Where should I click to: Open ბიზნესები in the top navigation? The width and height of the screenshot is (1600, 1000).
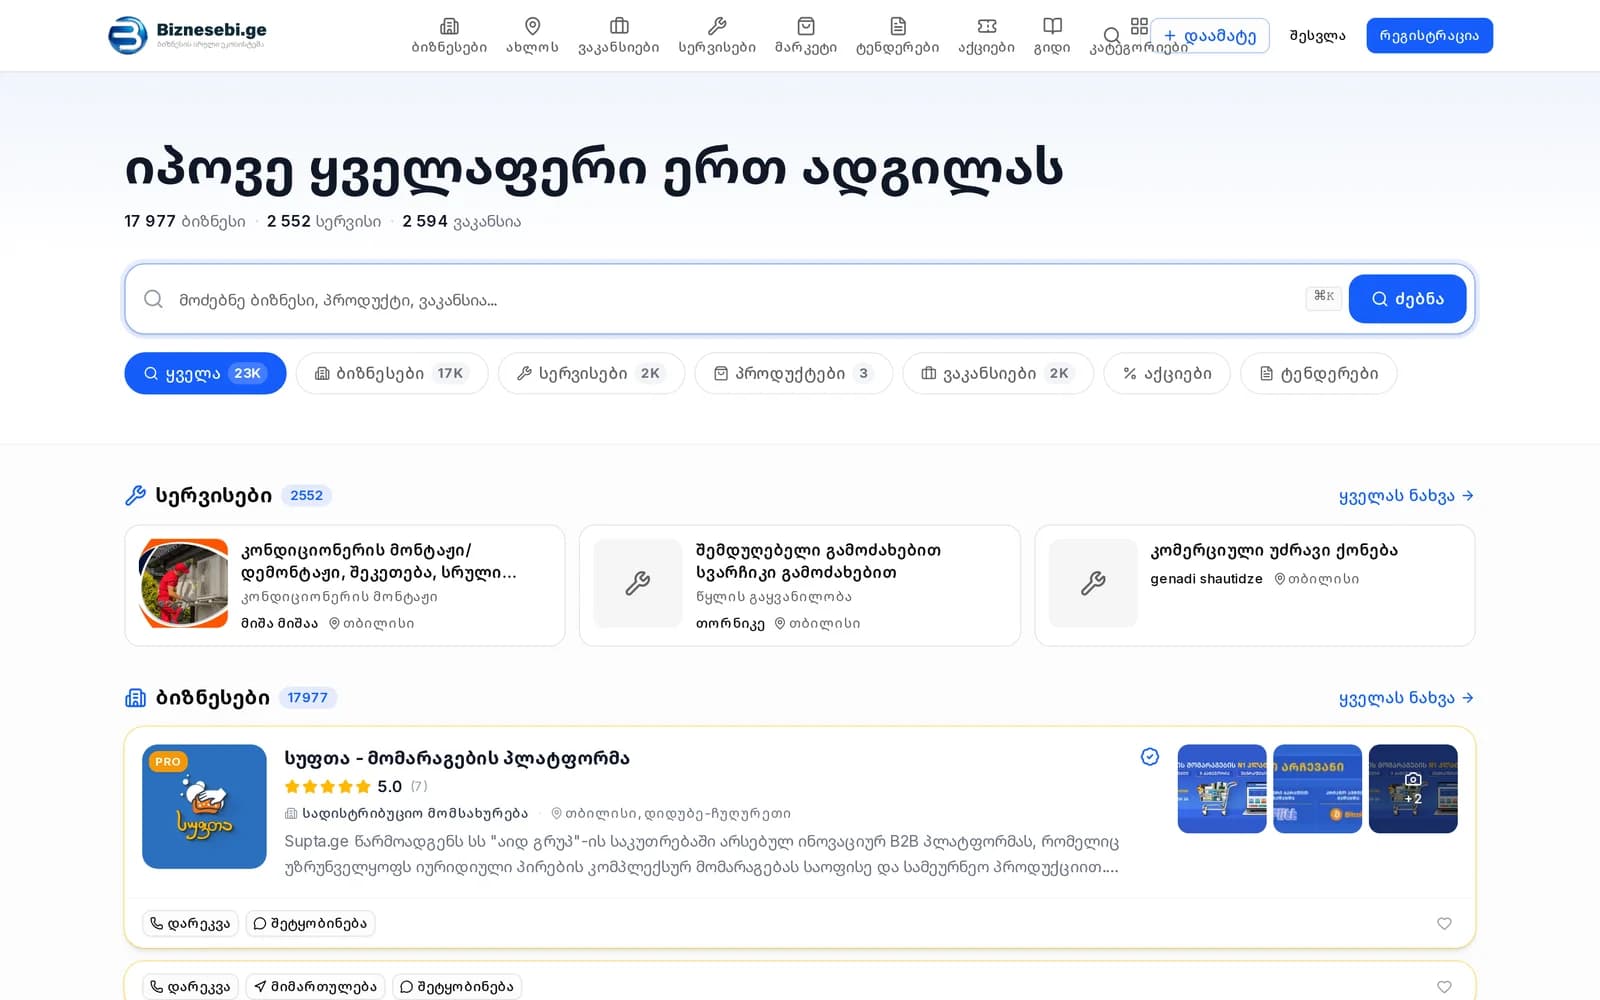pyautogui.click(x=449, y=36)
